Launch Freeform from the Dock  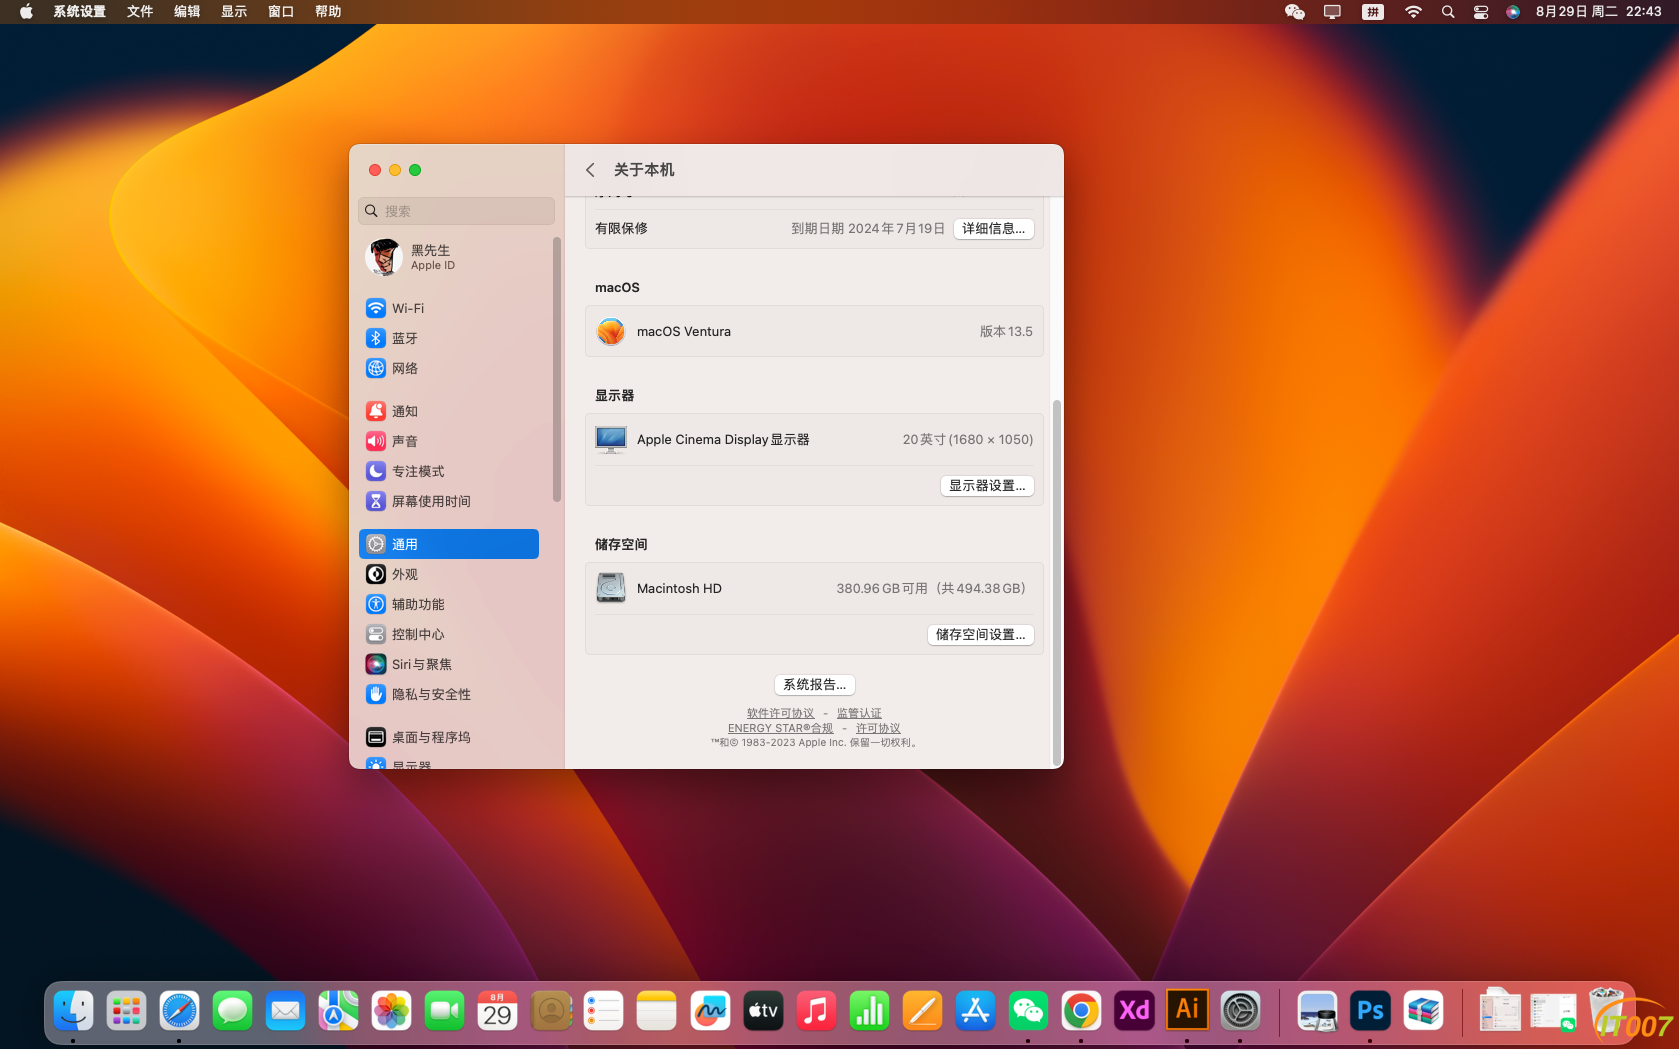click(x=710, y=1011)
